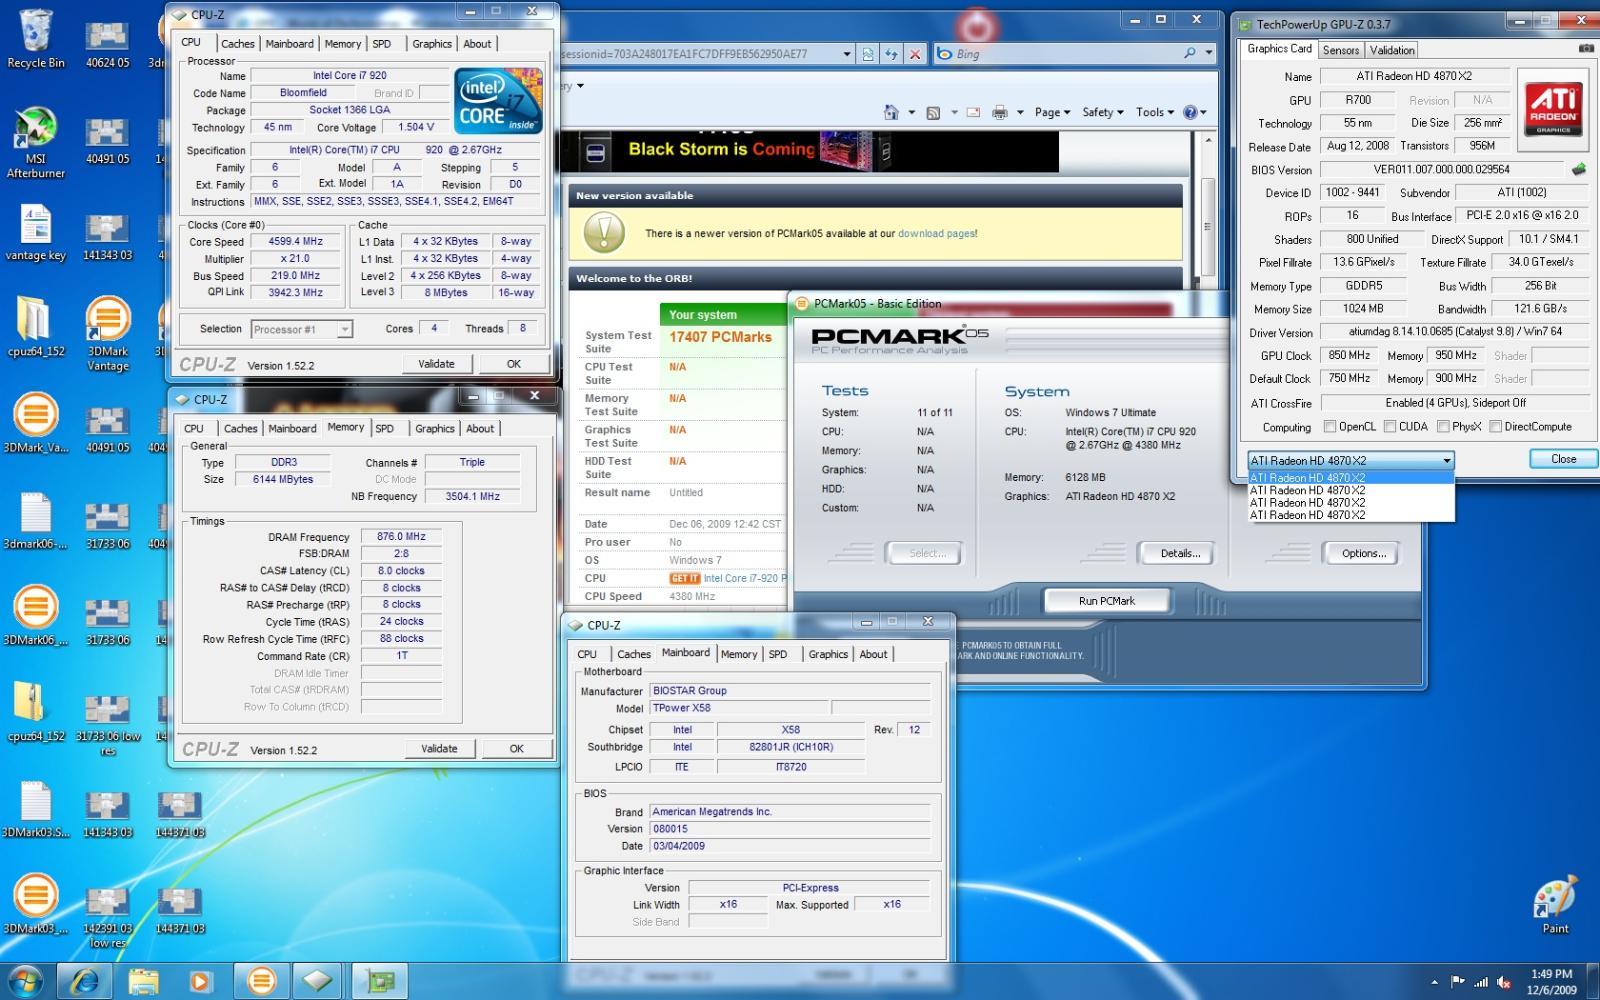Image resolution: width=1600 pixels, height=1000 pixels.
Task: Enable the PhysX checkbox in GPU-Z
Action: [1443, 426]
